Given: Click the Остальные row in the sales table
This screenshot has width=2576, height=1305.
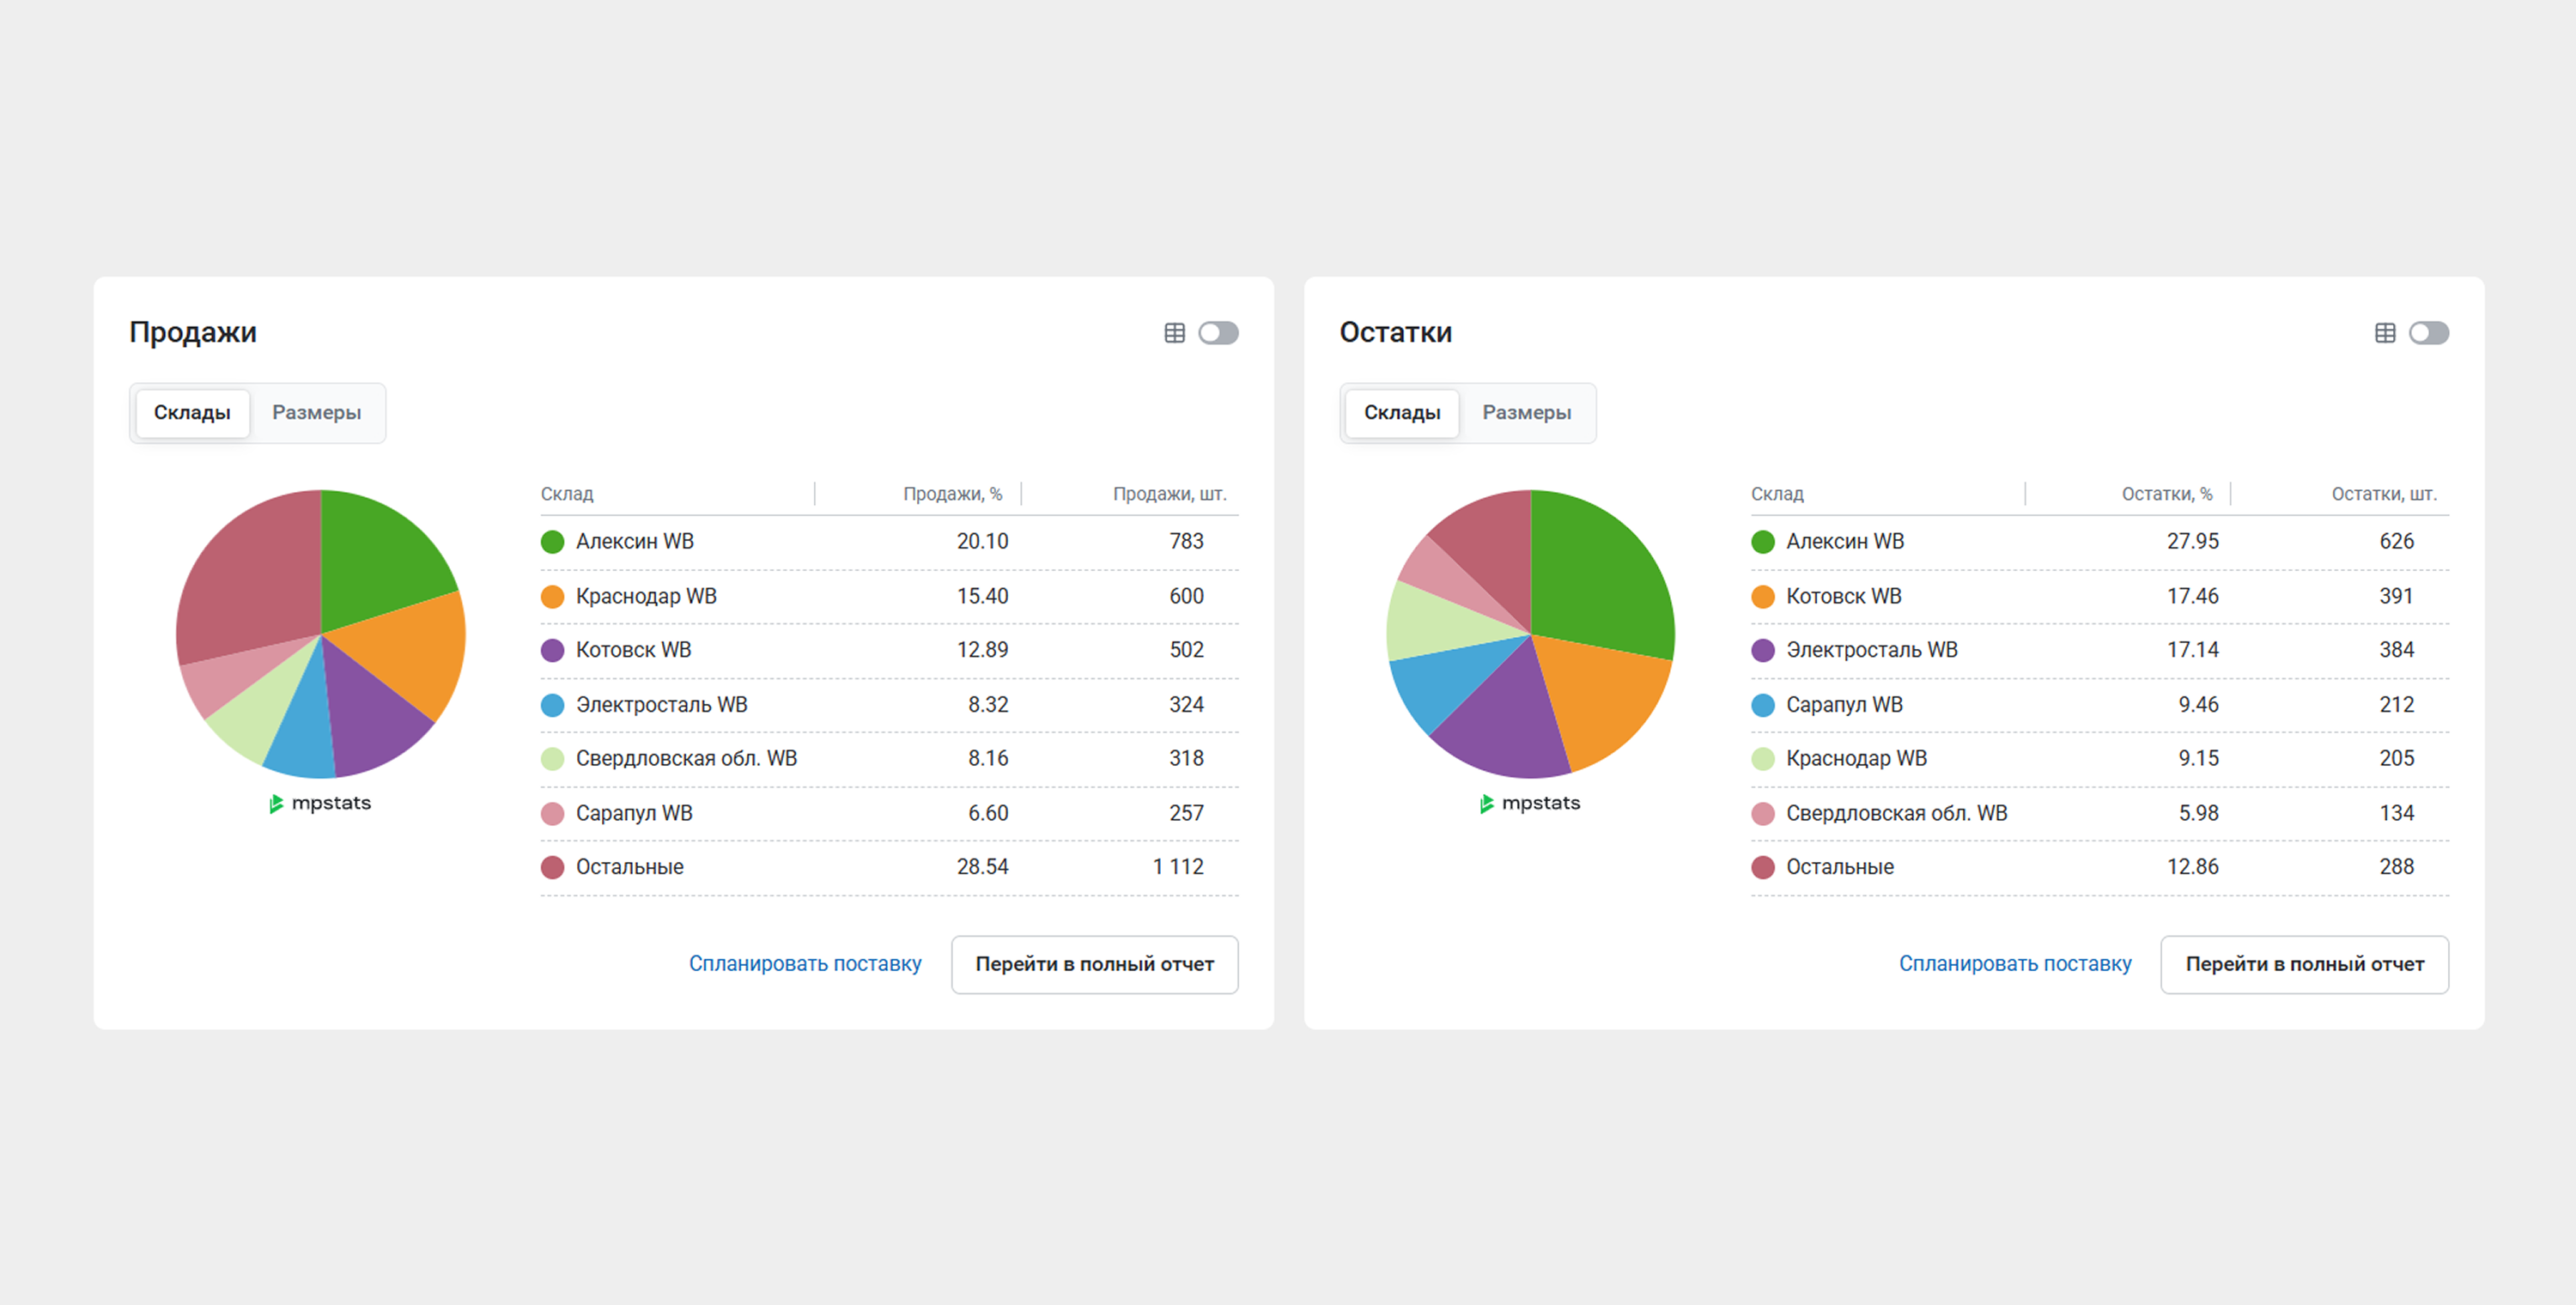Looking at the screenshot, I should pyautogui.click(x=630, y=867).
